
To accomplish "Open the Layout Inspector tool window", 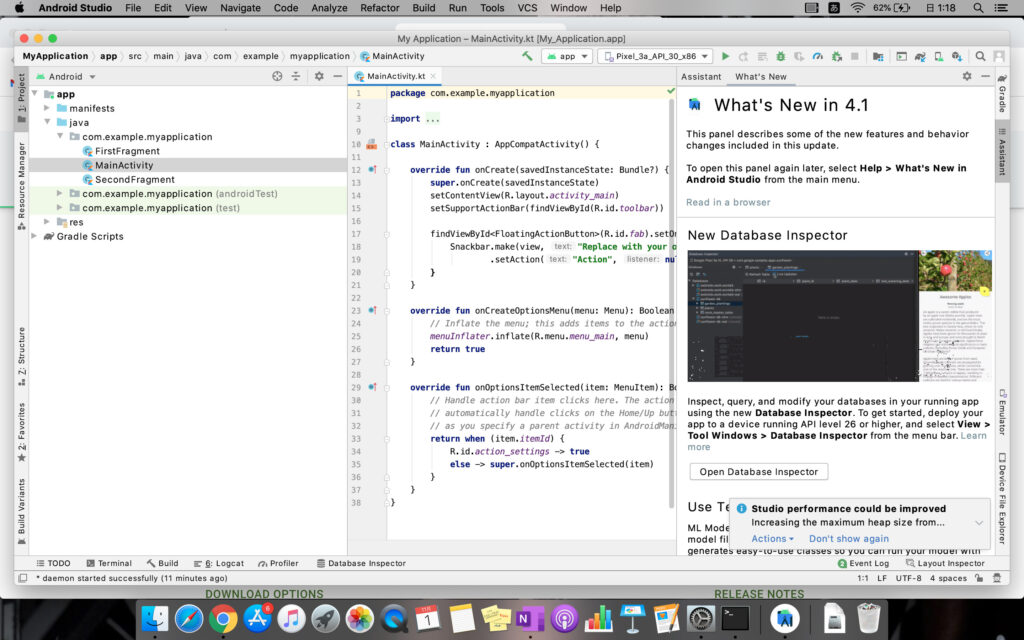I will point(944,563).
